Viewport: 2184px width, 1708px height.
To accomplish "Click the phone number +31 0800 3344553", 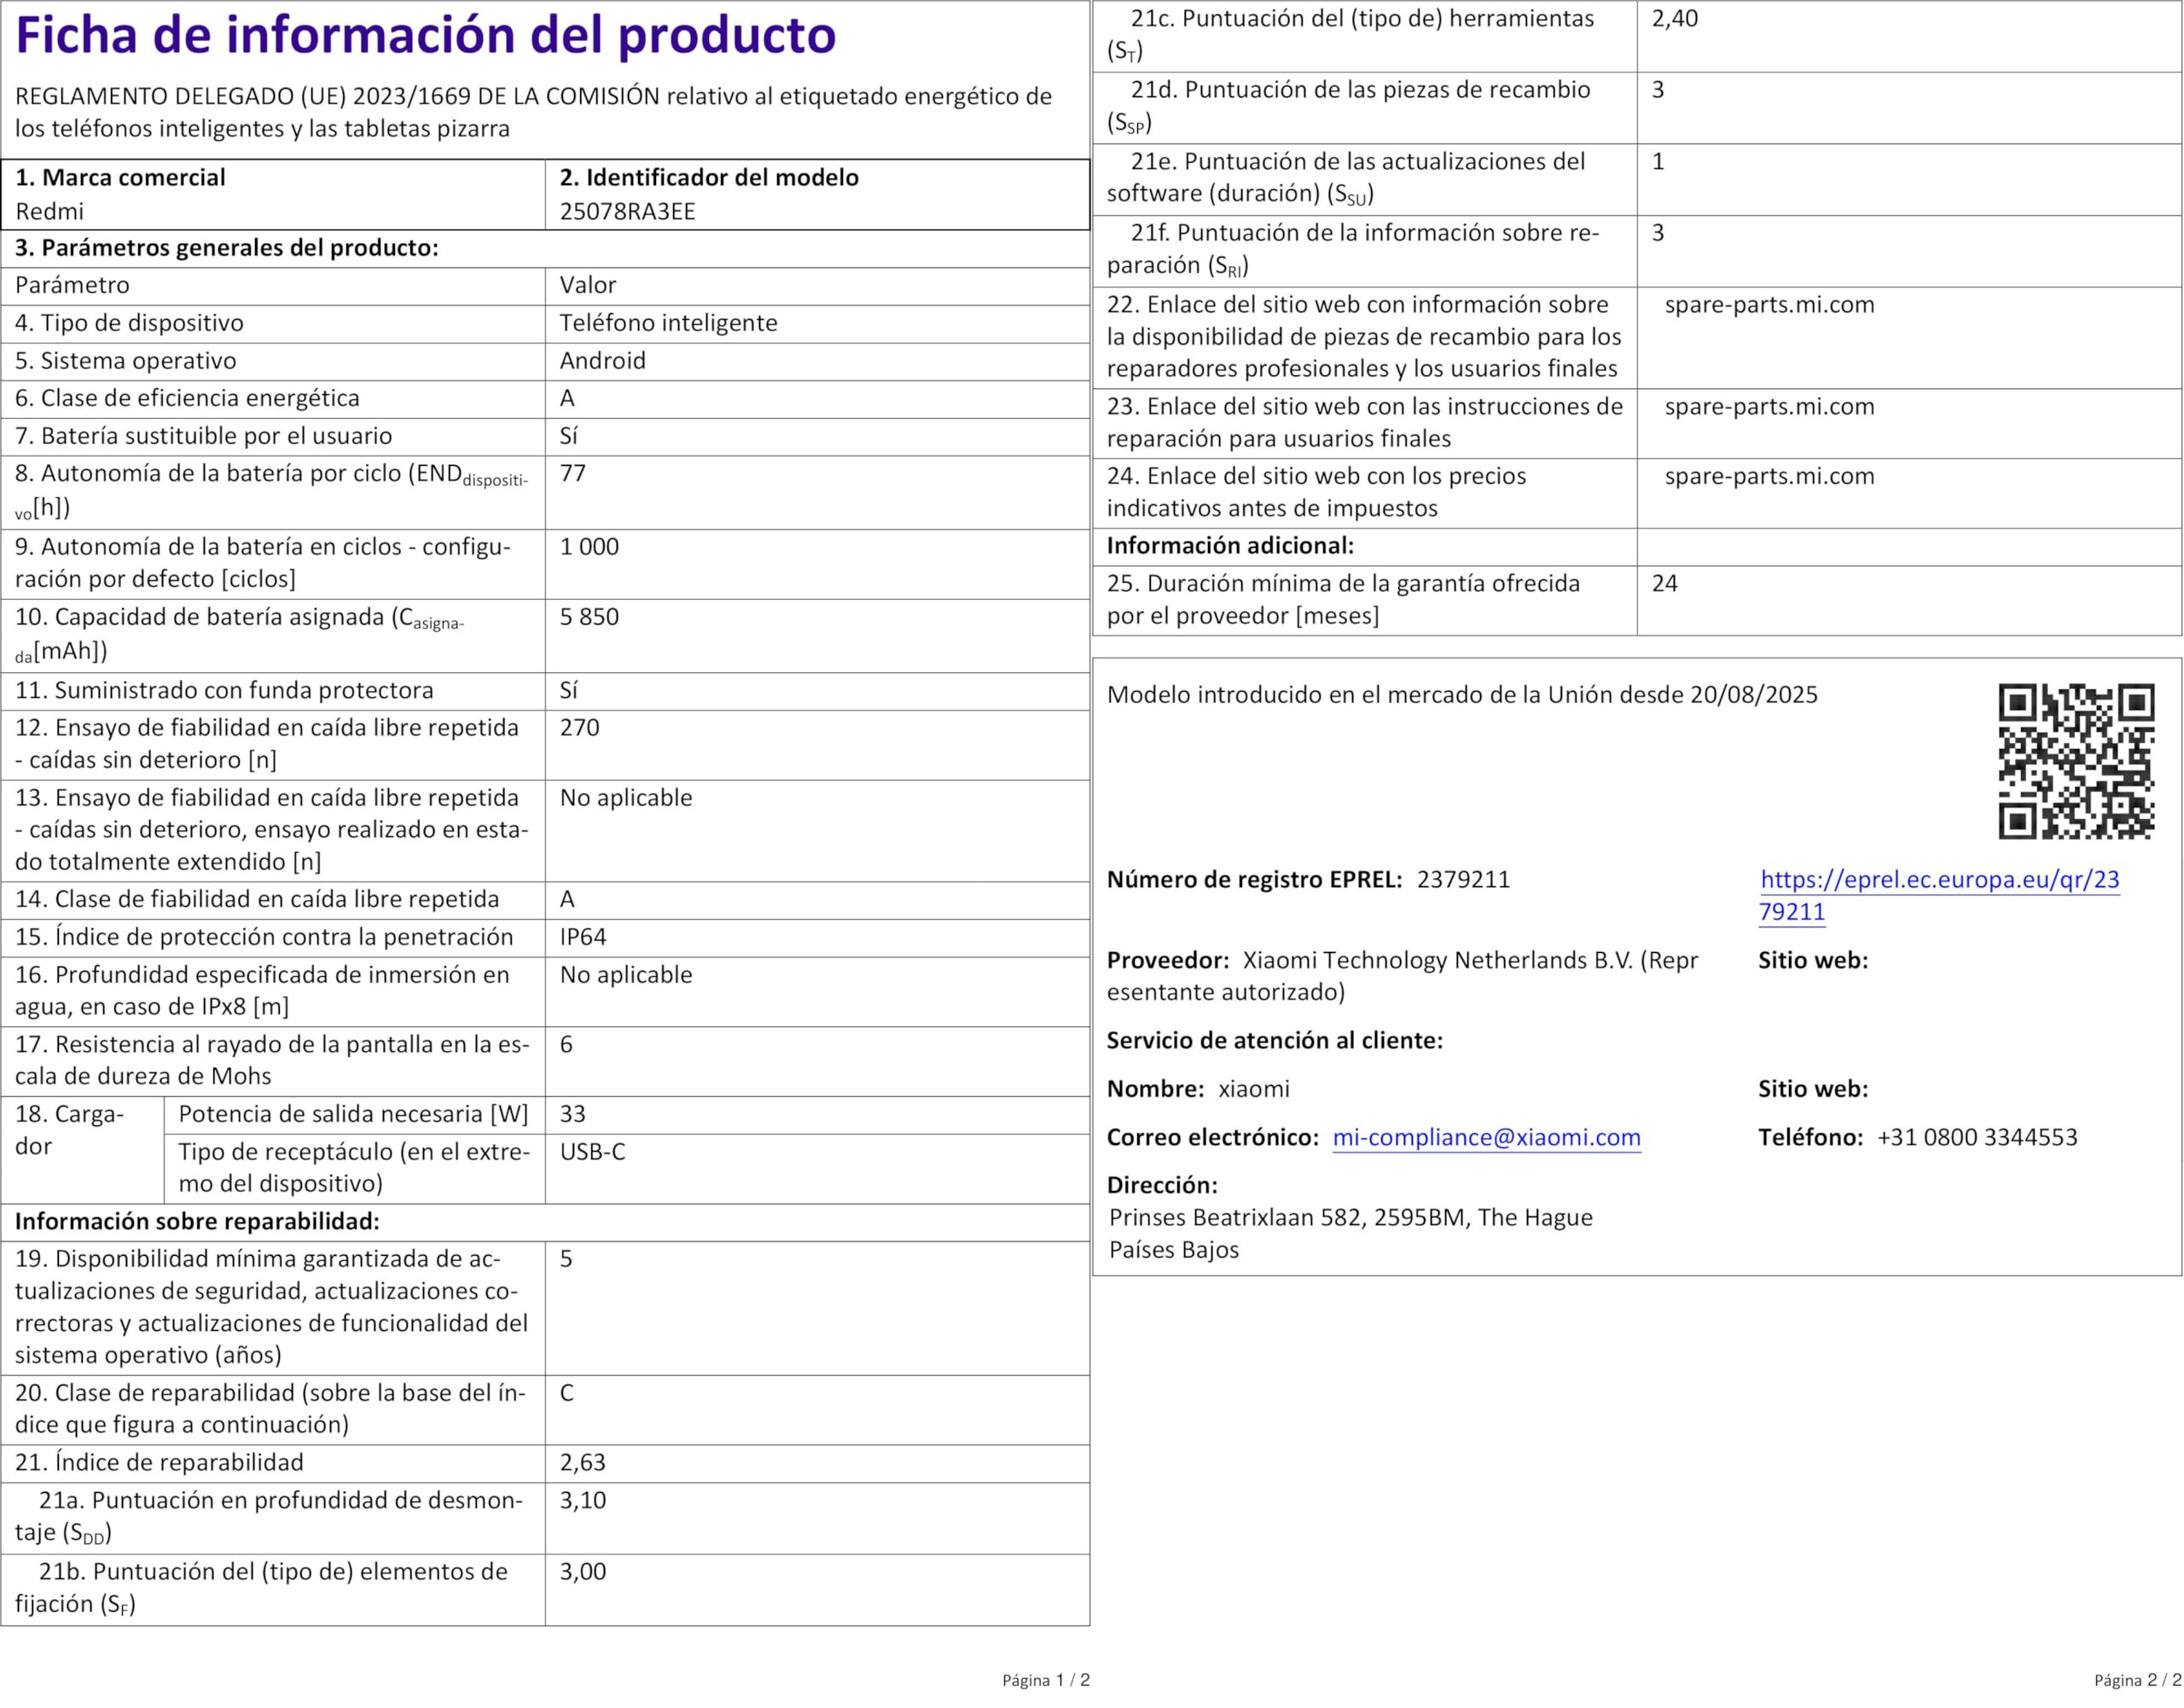I will click(x=1976, y=1137).
